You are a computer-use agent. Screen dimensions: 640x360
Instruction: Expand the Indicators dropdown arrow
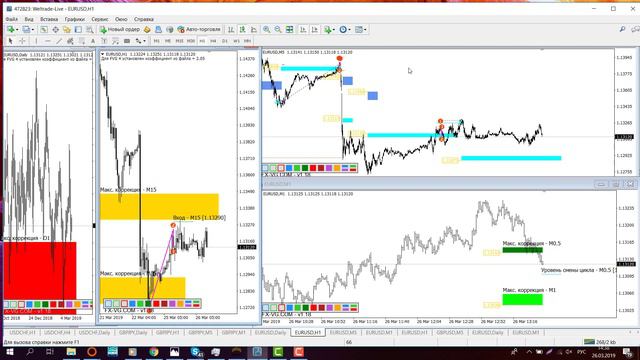[x=333, y=29]
